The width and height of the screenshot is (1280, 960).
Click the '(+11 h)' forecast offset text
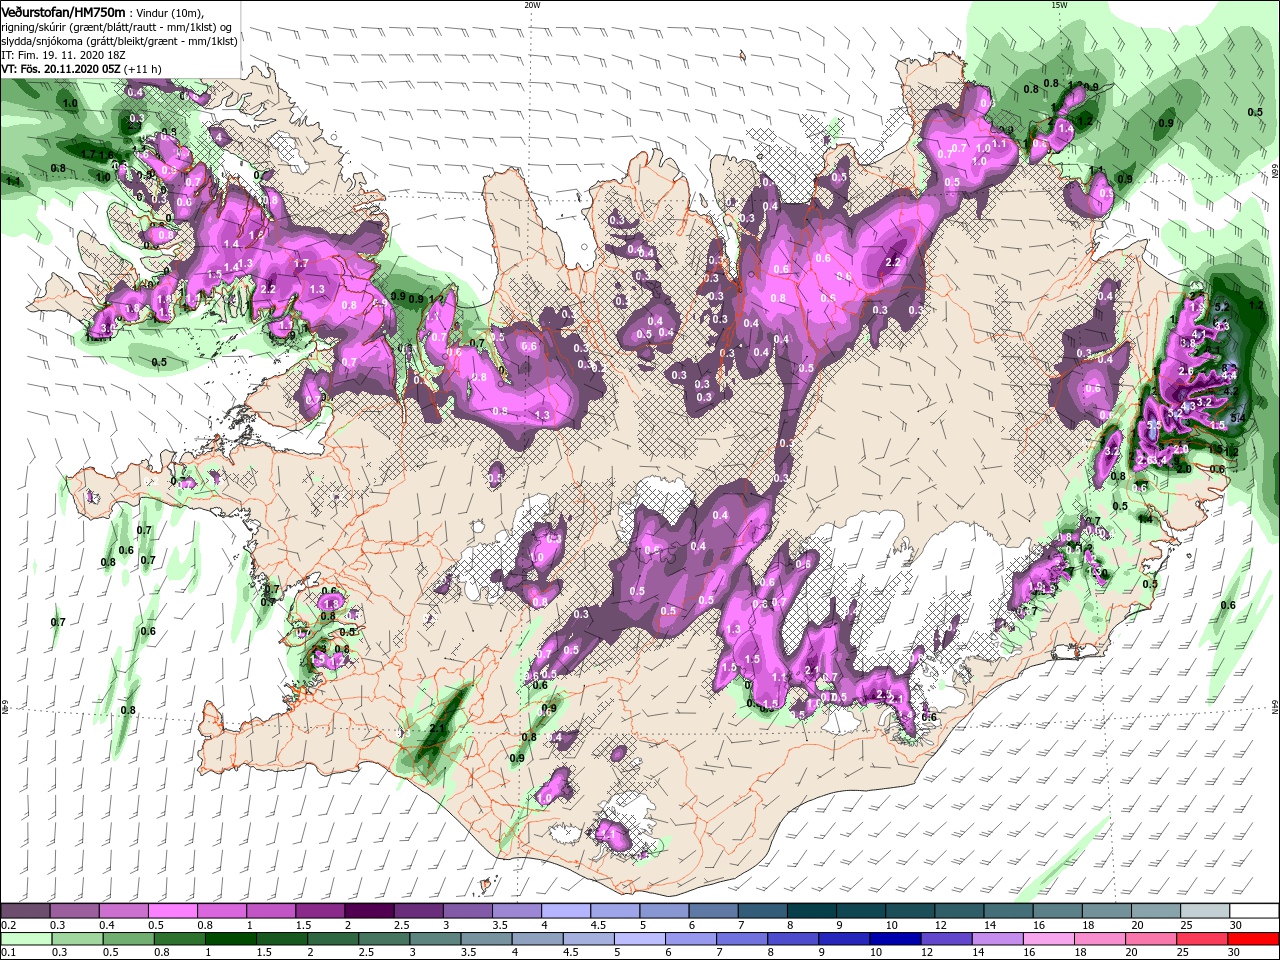click(143, 69)
